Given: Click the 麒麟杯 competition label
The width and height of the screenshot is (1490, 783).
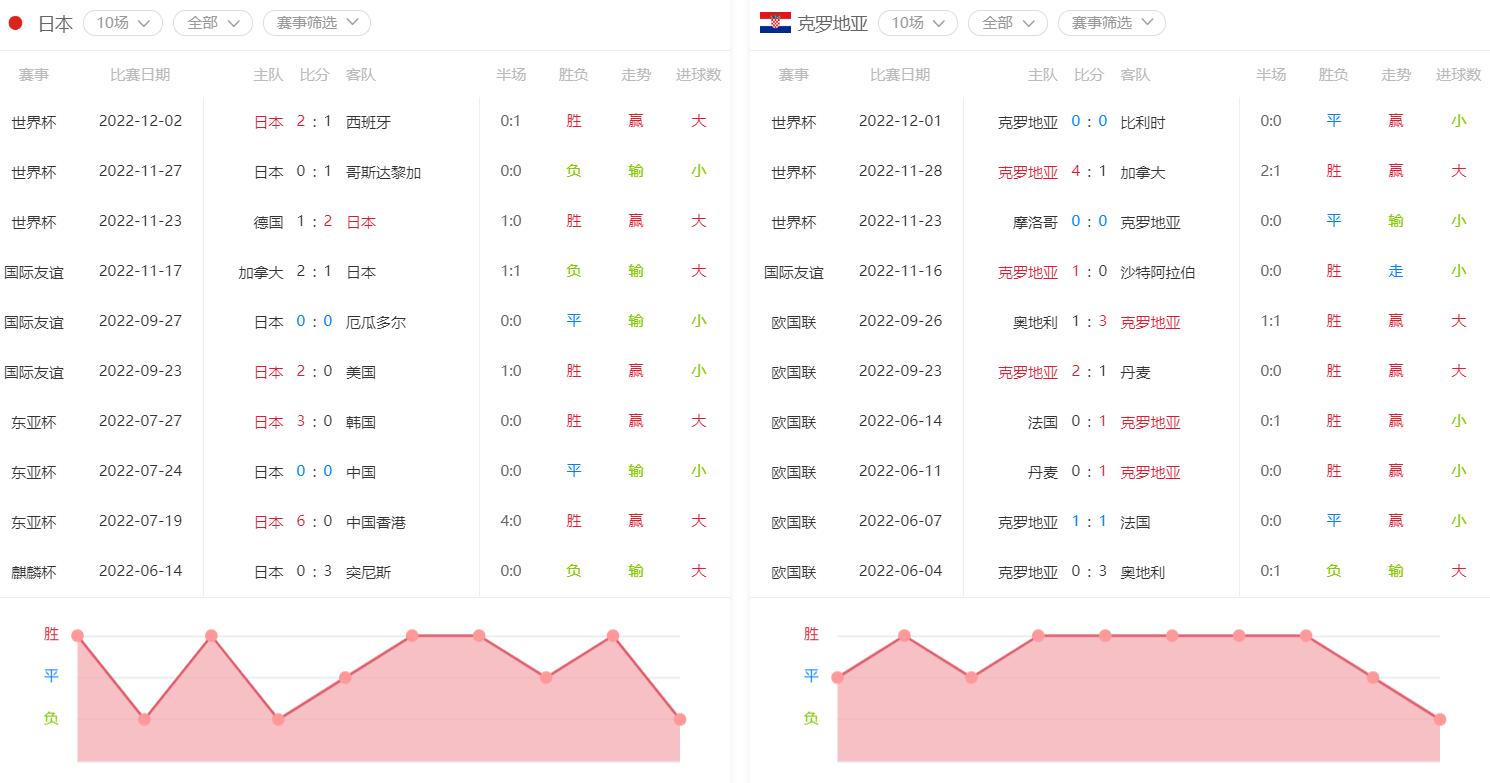Looking at the screenshot, I should 34,572.
